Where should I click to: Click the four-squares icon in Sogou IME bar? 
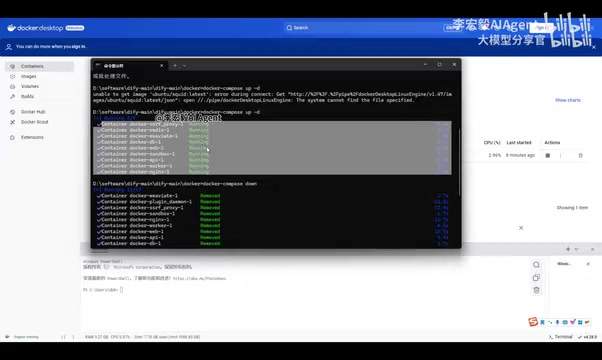(x=580, y=322)
